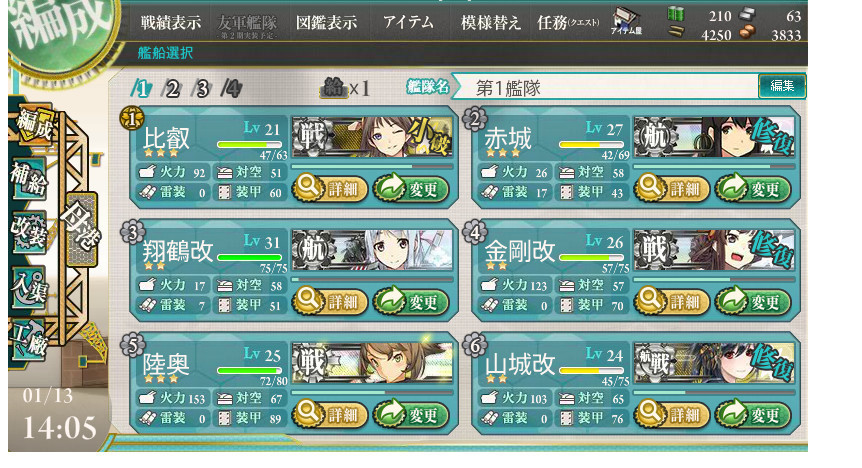Click the 翔鶴改 ship portrait banner
Screen dimensions: 862x468
click(373, 251)
